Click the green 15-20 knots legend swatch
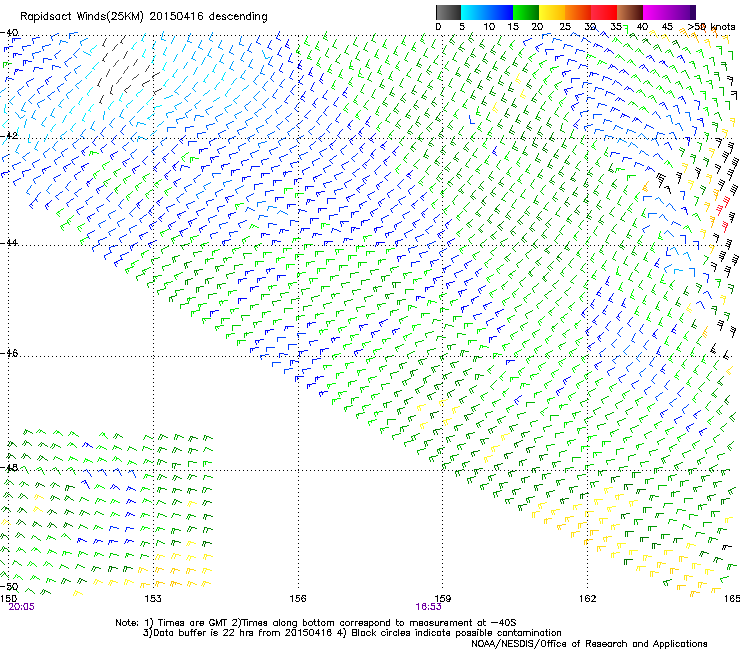This screenshot has width=740, height=650. point(526,12)
